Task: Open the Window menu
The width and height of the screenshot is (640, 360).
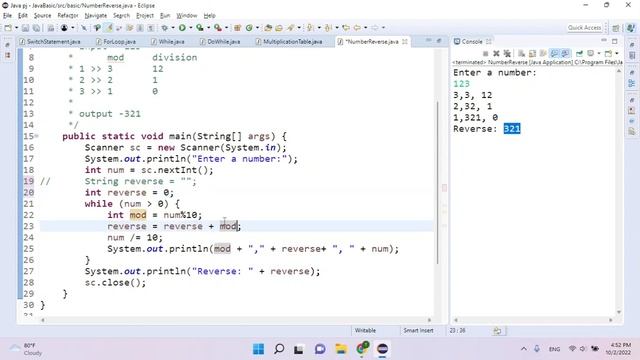Action: 187,16
